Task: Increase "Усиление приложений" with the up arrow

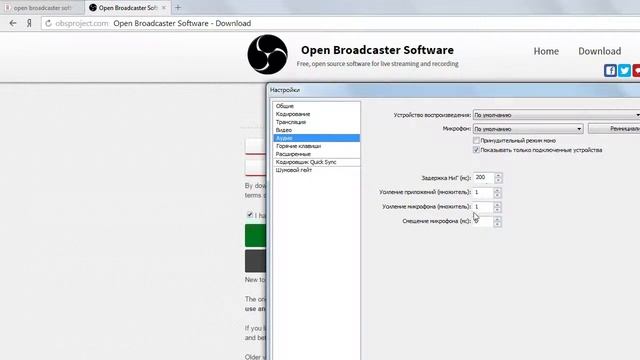Action: (497, 190)
